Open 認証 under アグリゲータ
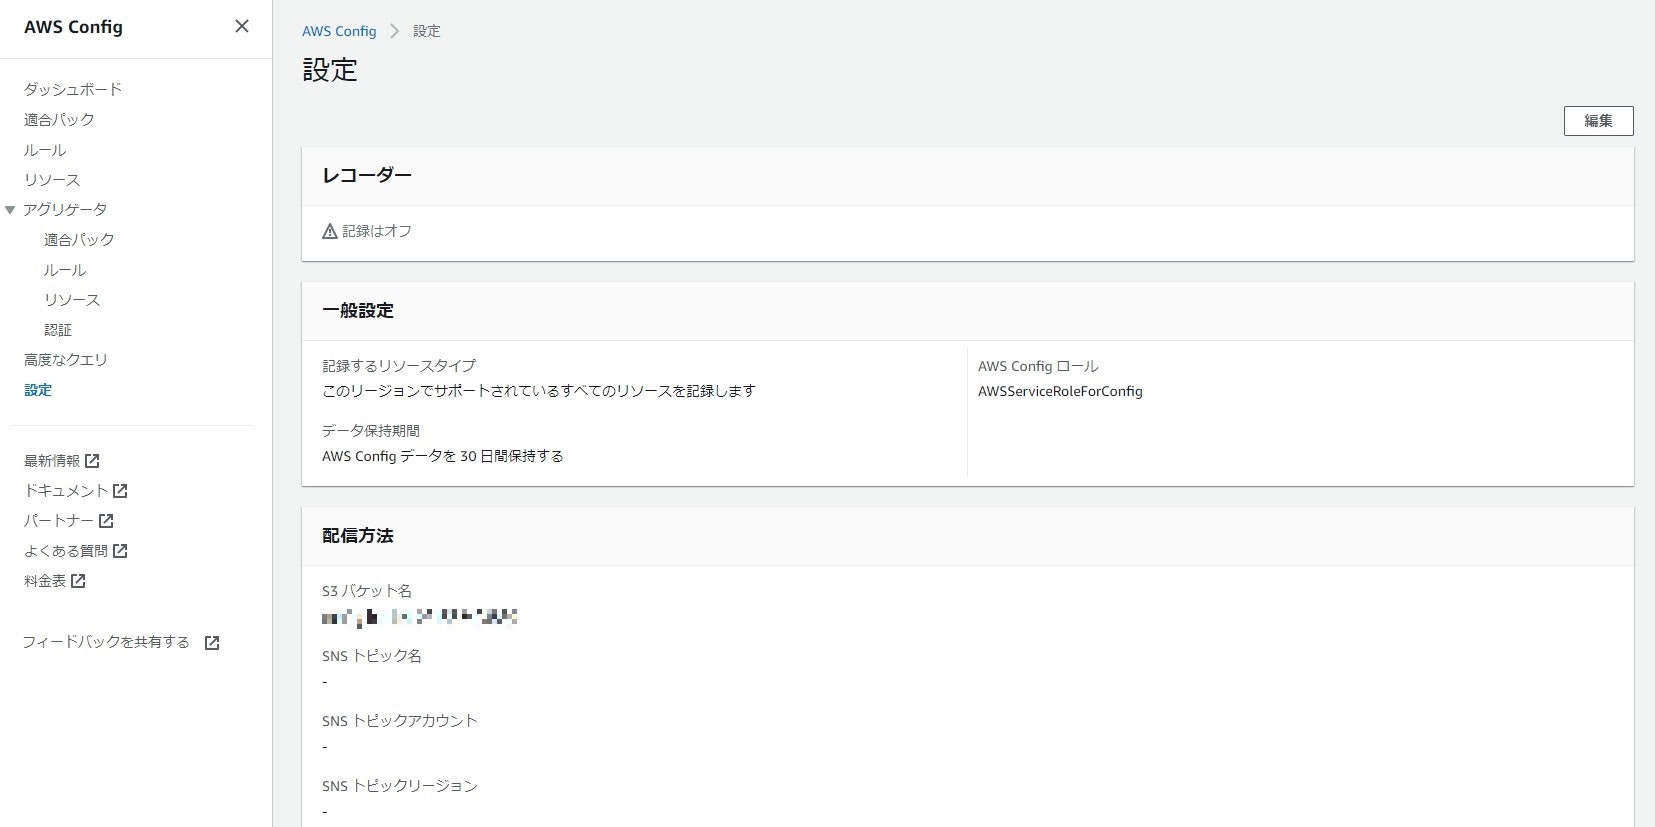This screenshot has width=1655, height=827. point(58,330)
